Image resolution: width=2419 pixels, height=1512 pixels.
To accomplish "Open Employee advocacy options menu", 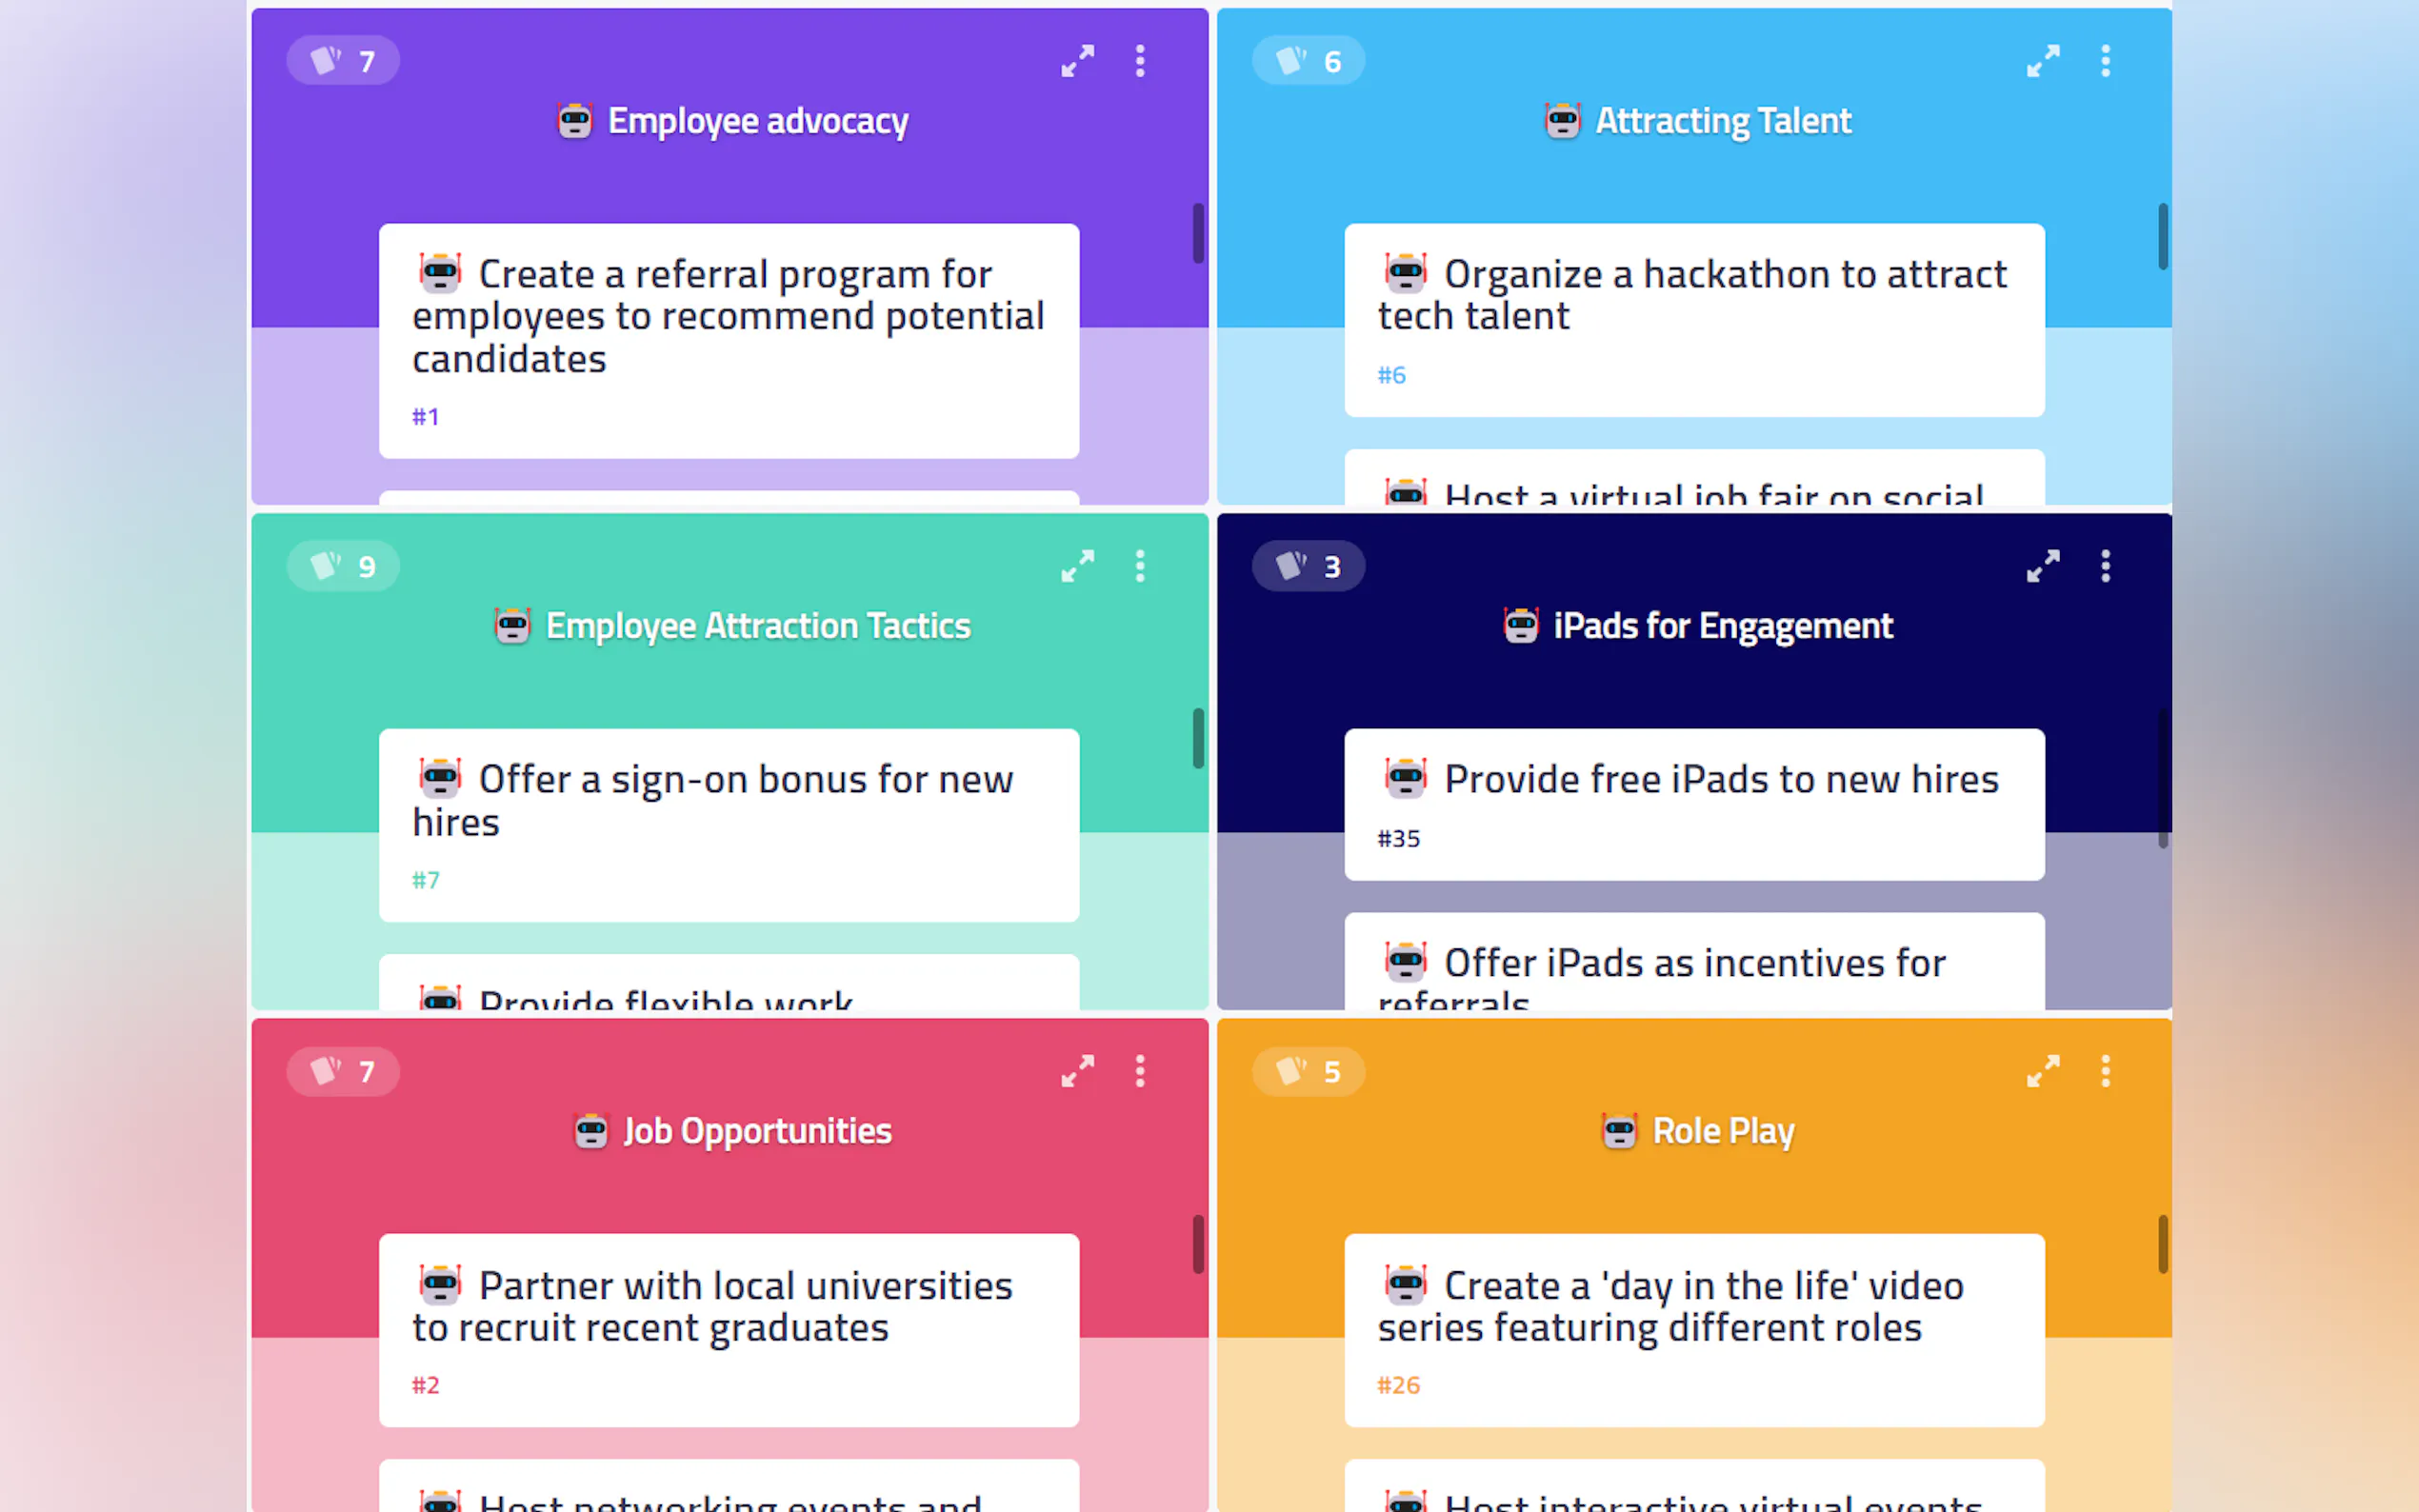I will (x=1140, y=61).
